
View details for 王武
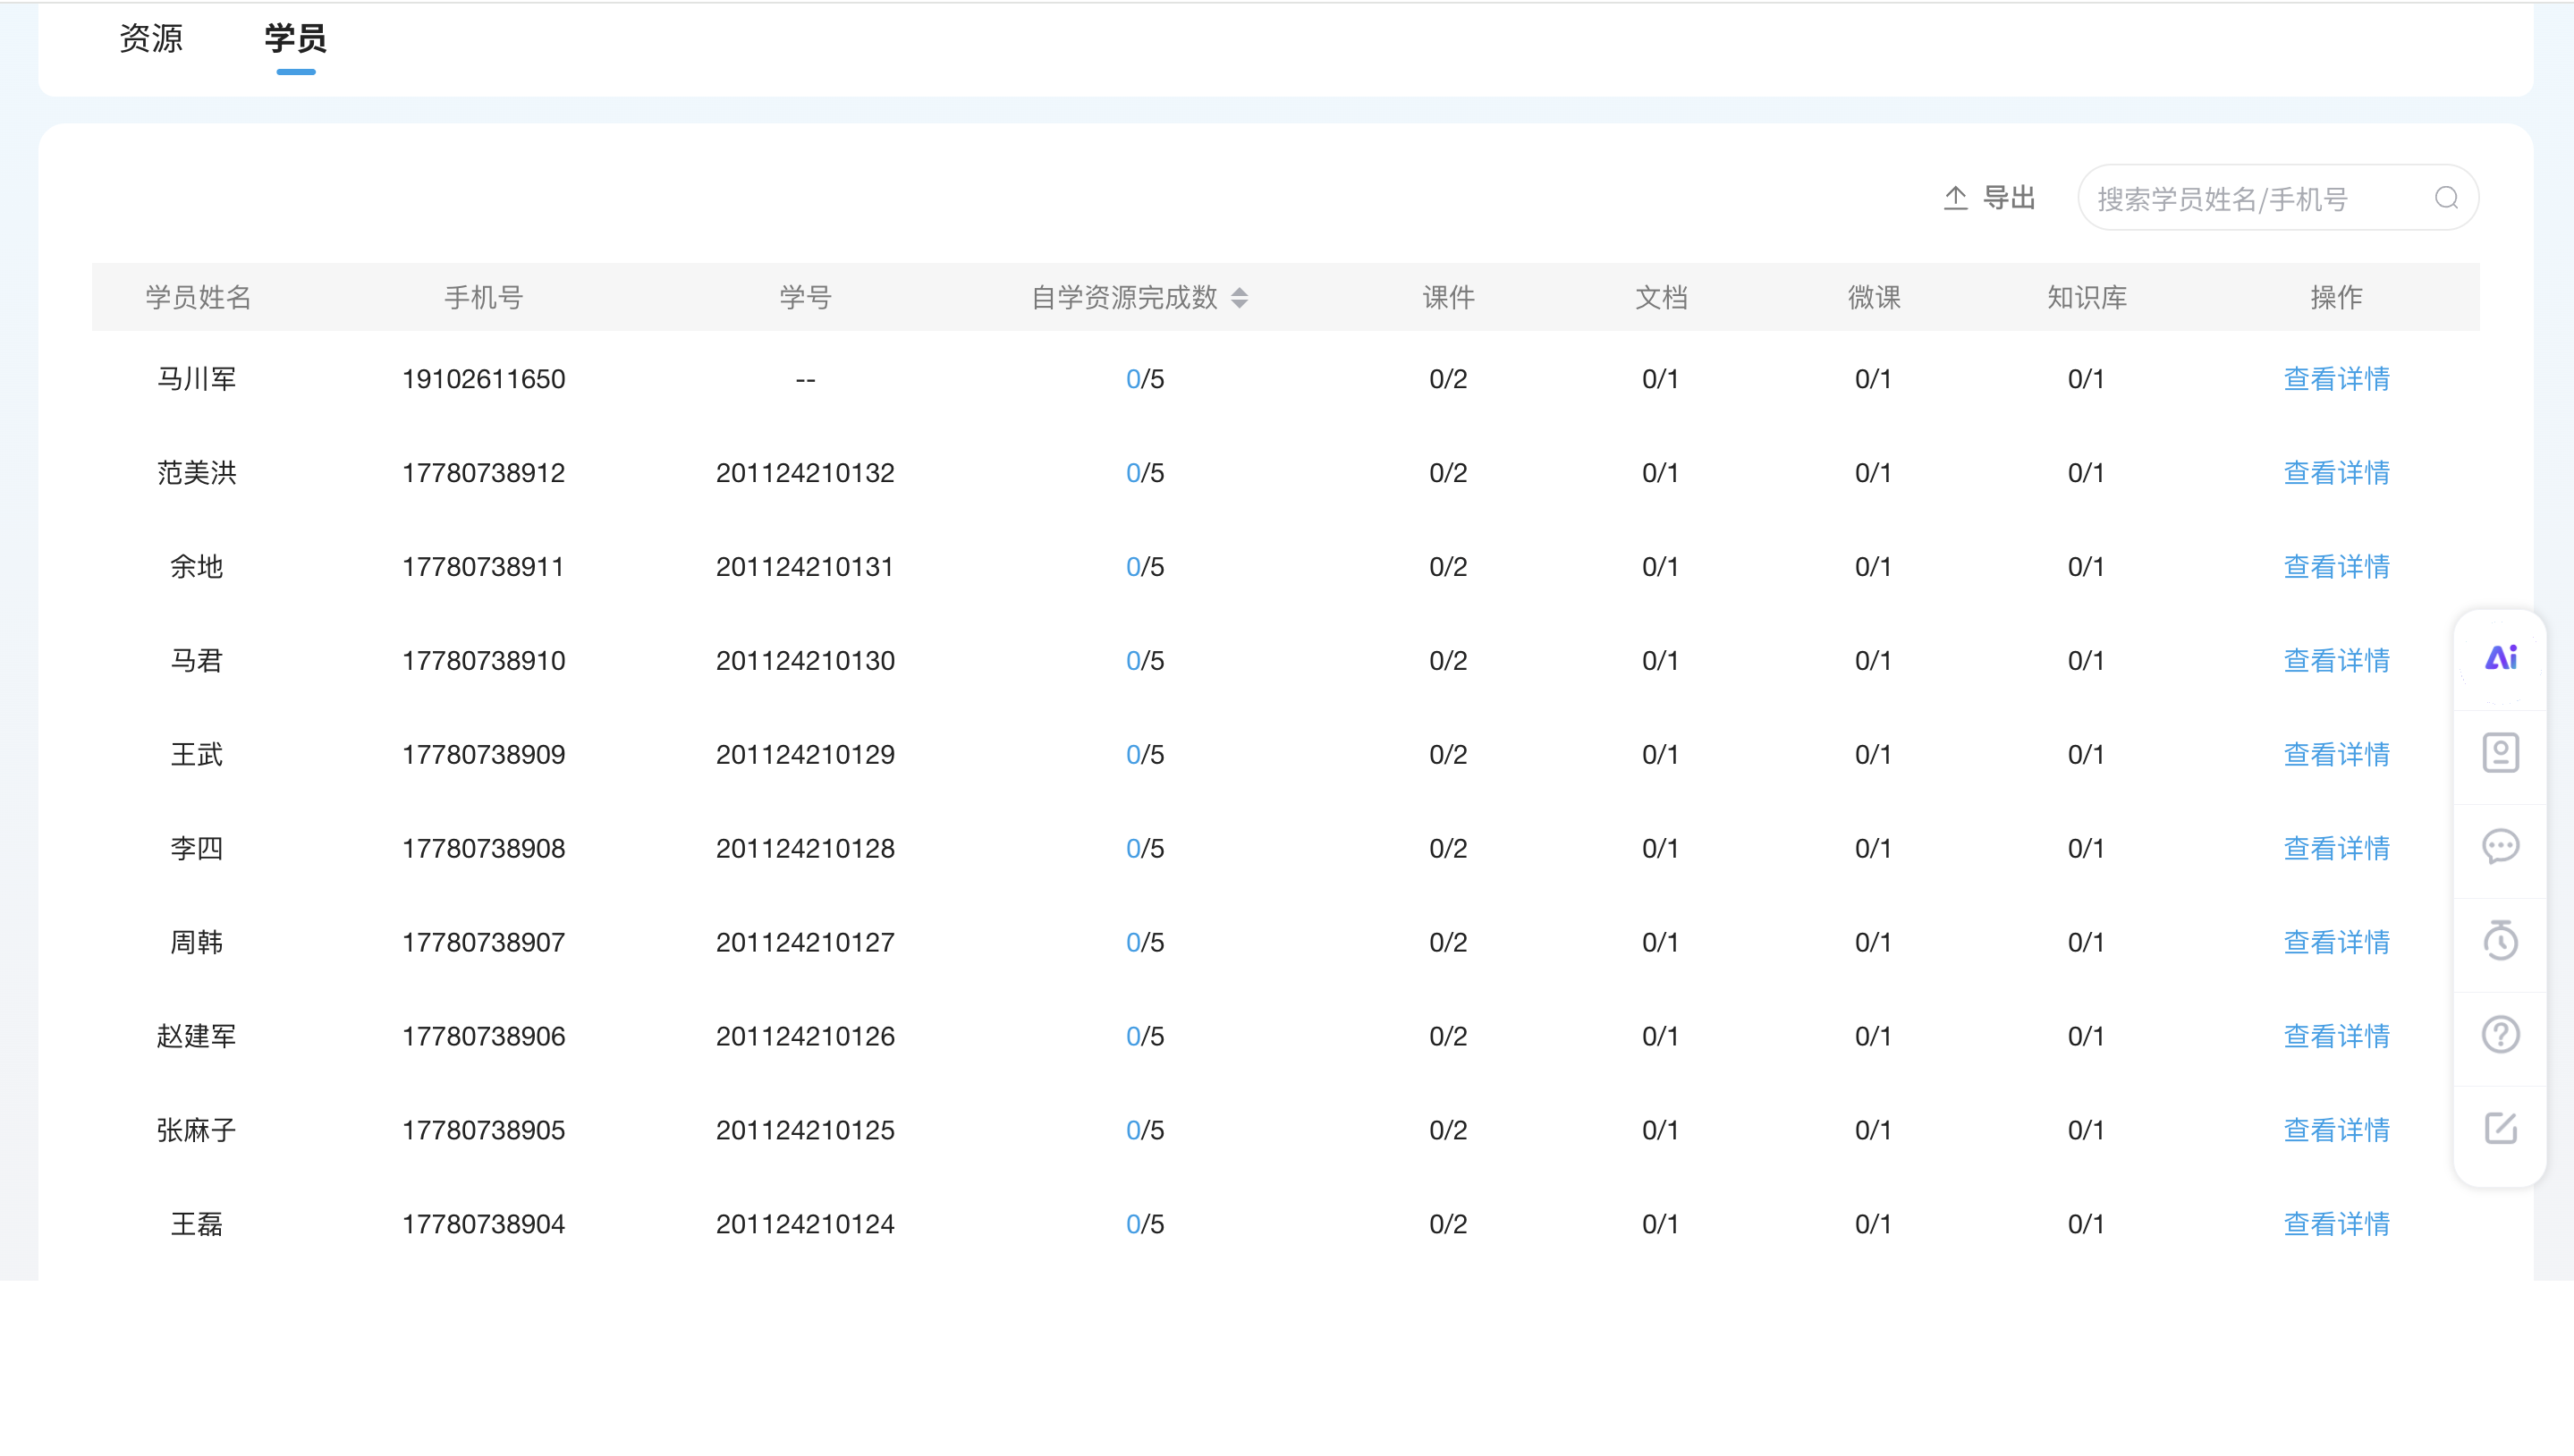click(2336, 755)
